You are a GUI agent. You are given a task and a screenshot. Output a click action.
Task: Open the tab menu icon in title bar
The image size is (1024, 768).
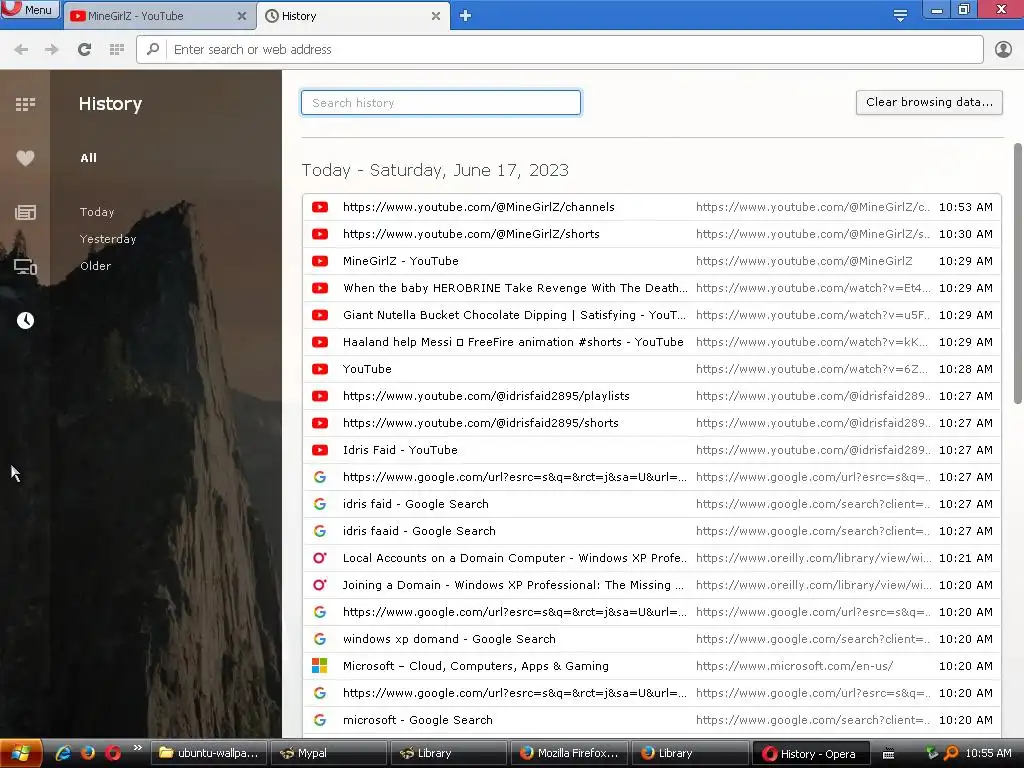tap(900, 15)
